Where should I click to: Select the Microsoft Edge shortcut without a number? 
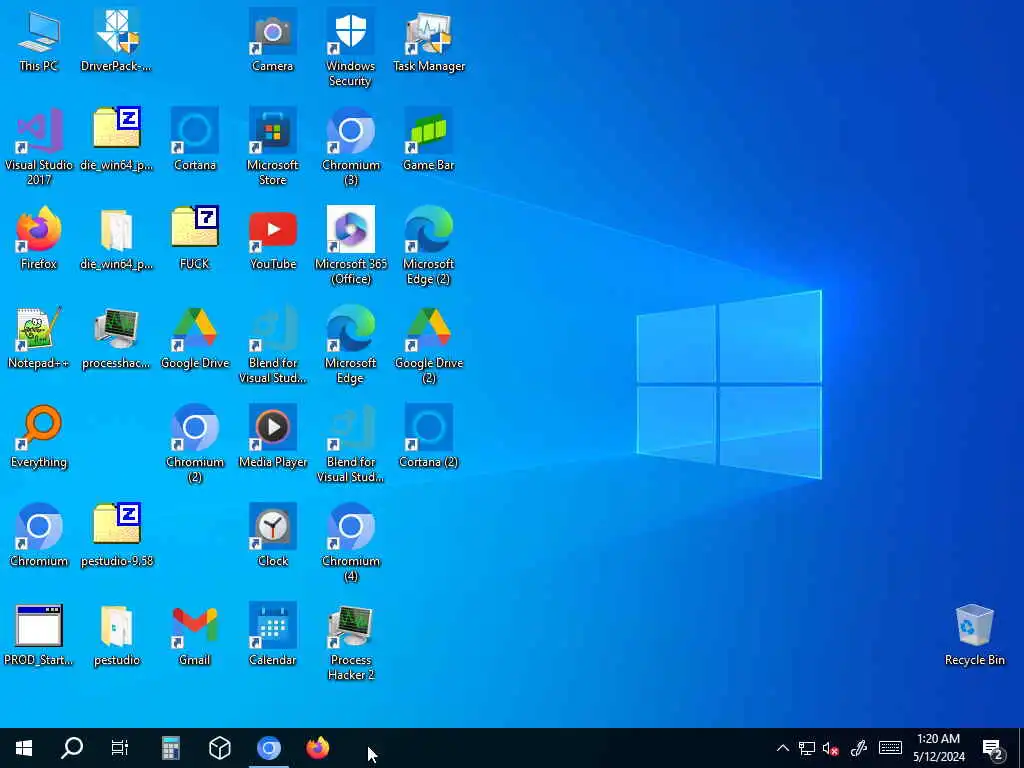(351, 345)
